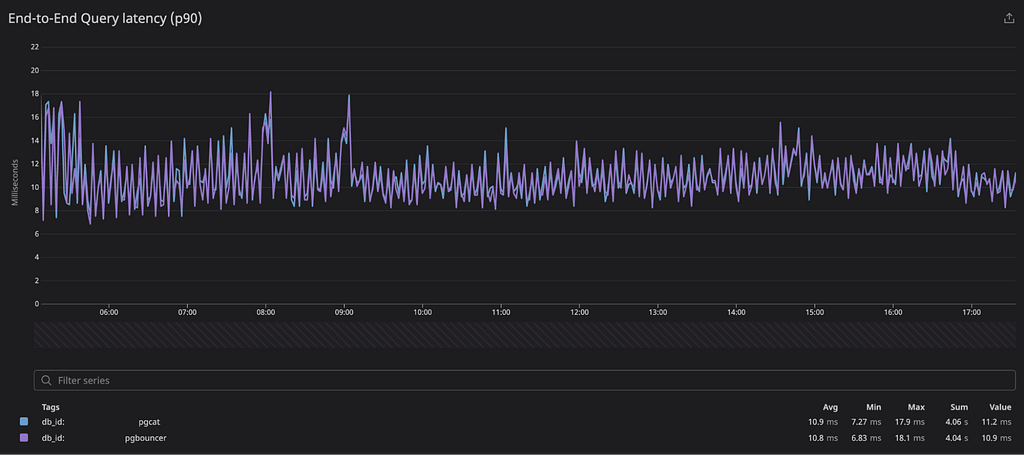Screen dimensions: 1024x455
Task: Select the pgcat legend row label
Action: pos(150,422)
